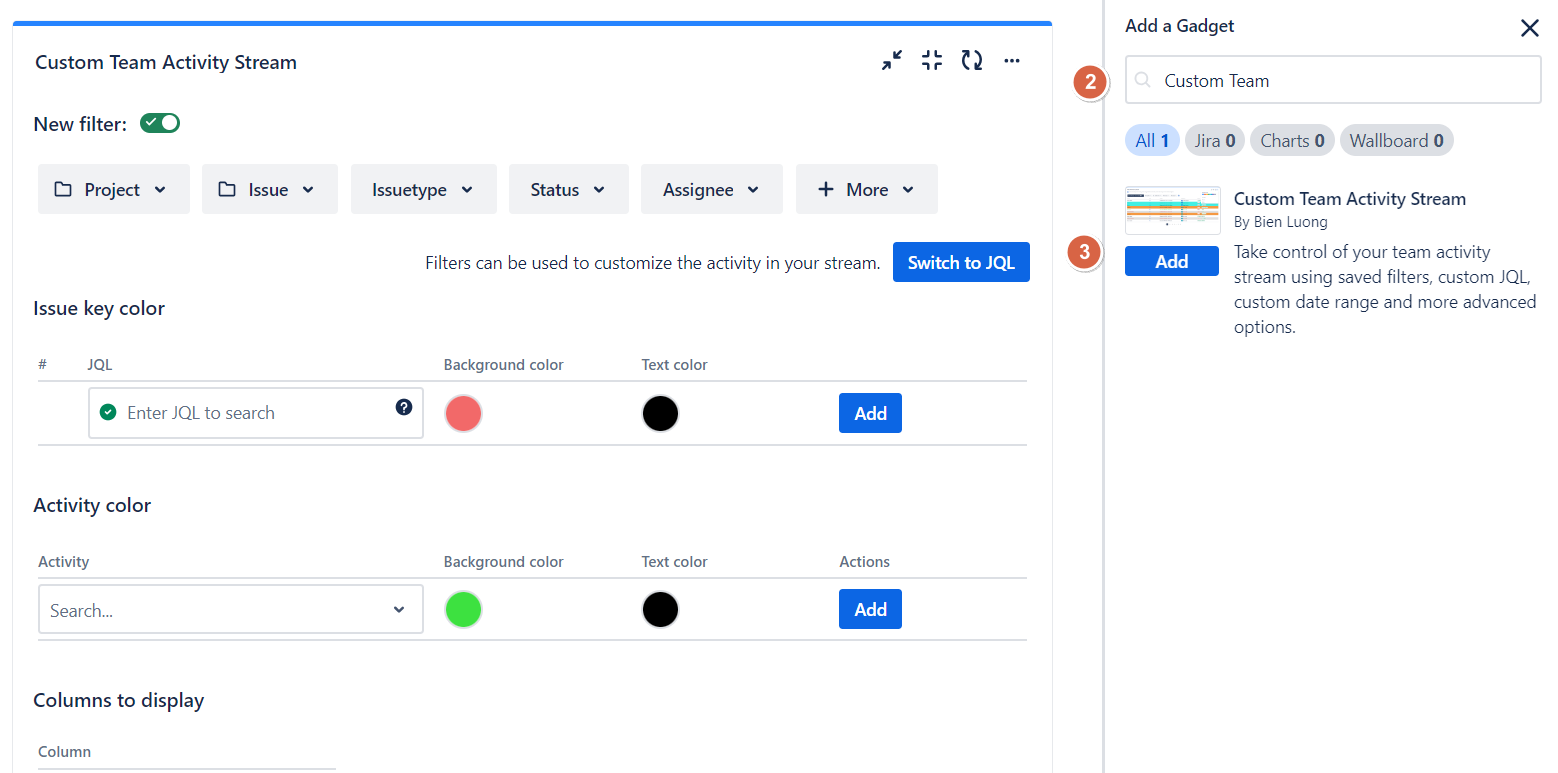This screenshot has height=773, width=1558.
Task: Click the minimize gadget arrows icon
Action: click(x=891, y=61)
